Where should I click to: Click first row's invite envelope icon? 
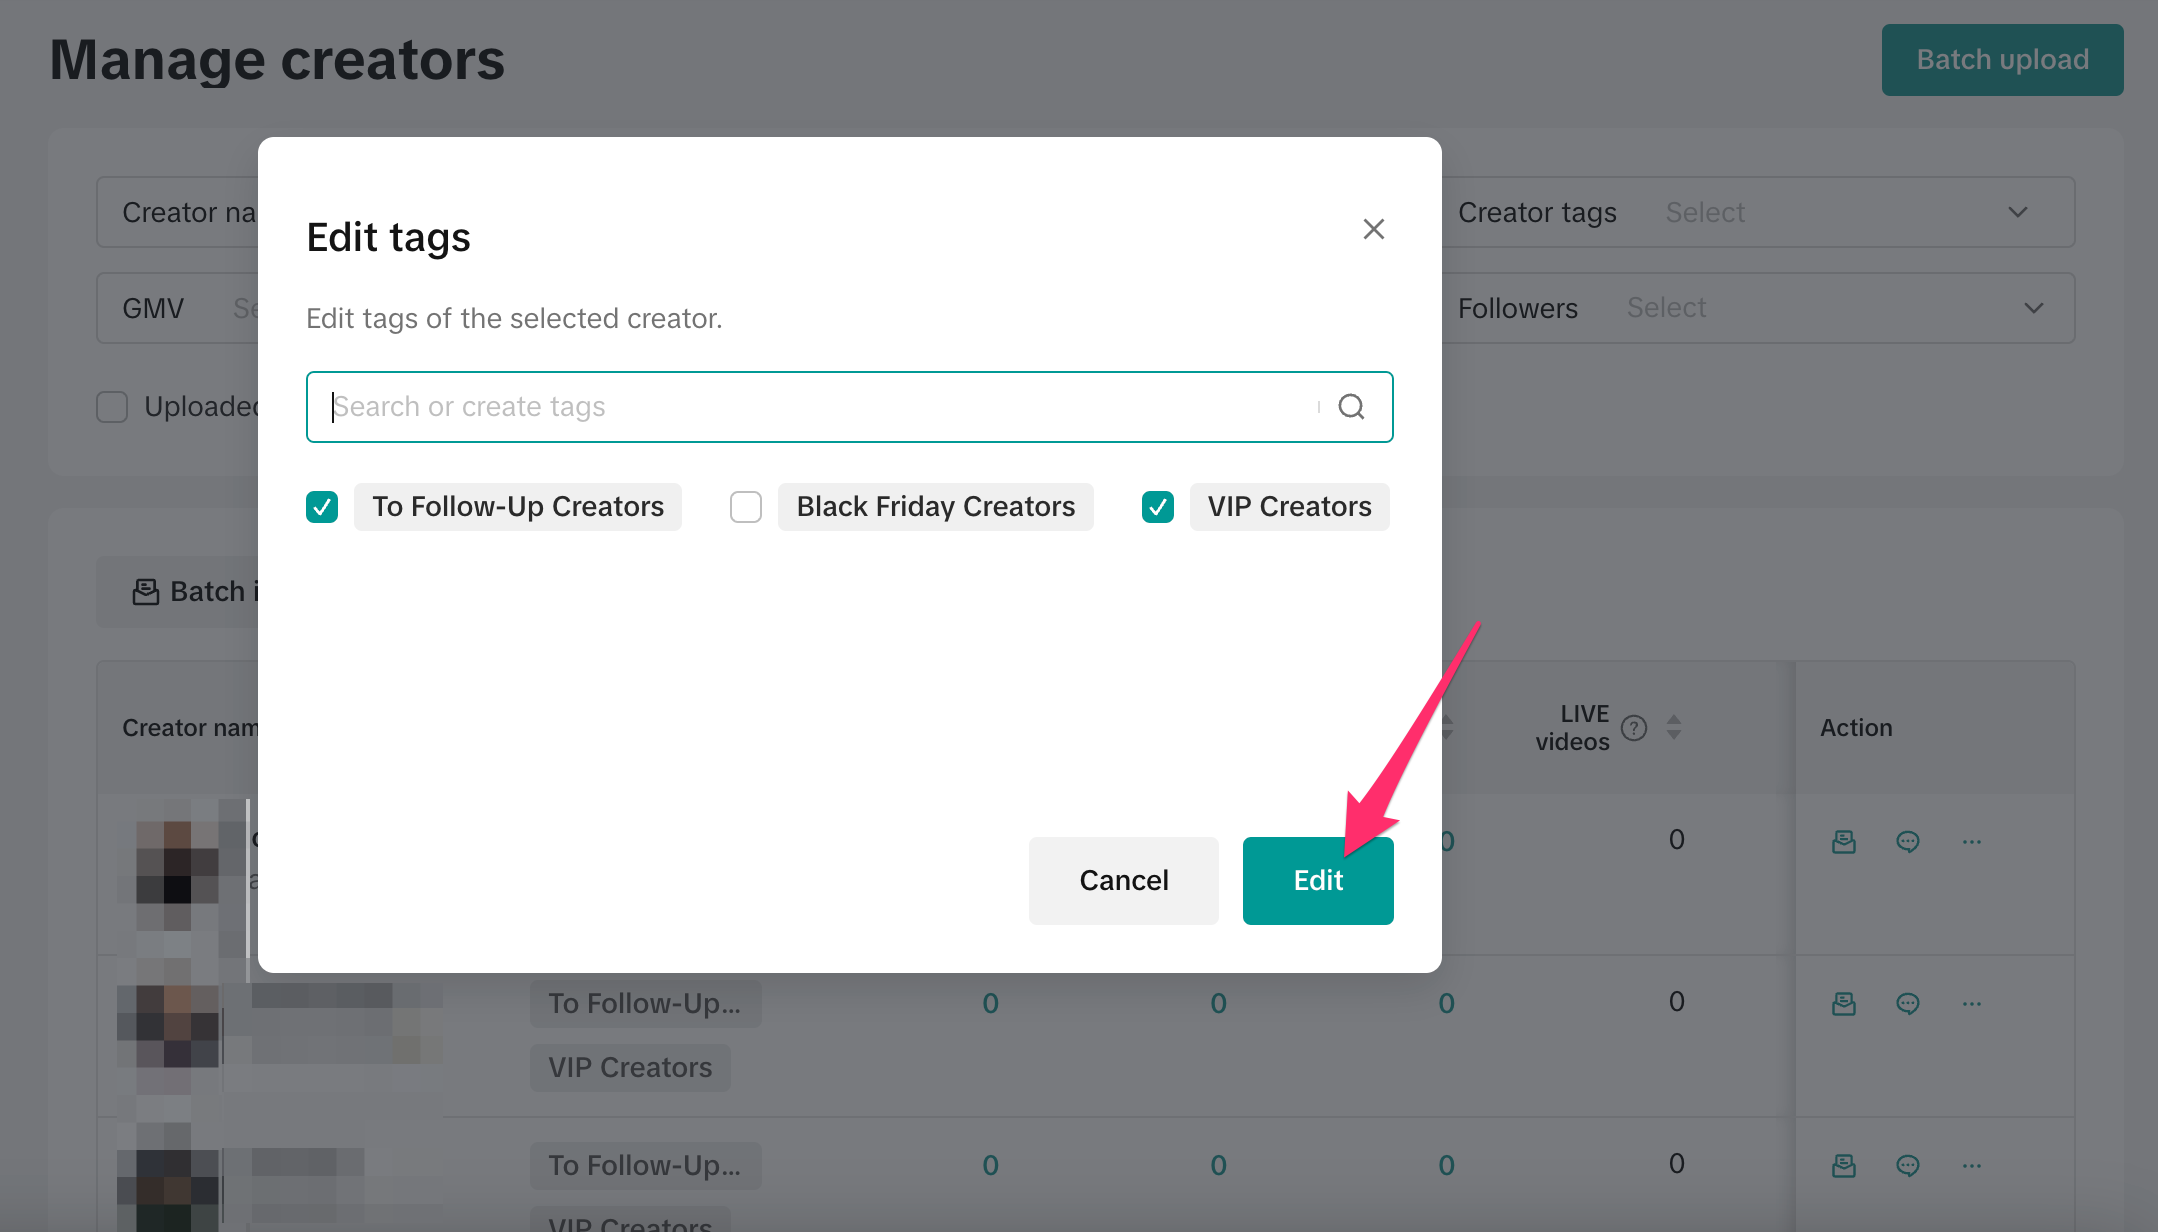1843,842
